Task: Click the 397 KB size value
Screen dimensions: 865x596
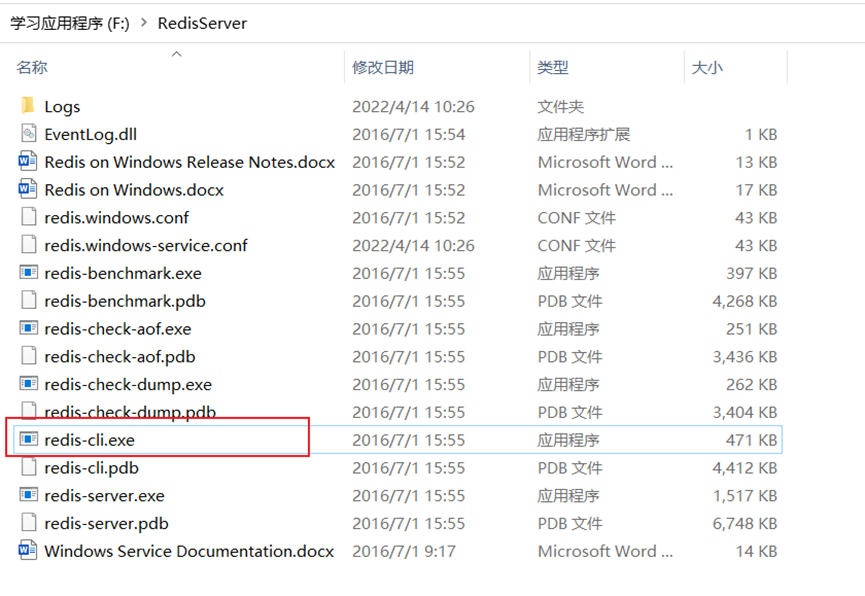Action: (751, 273)
